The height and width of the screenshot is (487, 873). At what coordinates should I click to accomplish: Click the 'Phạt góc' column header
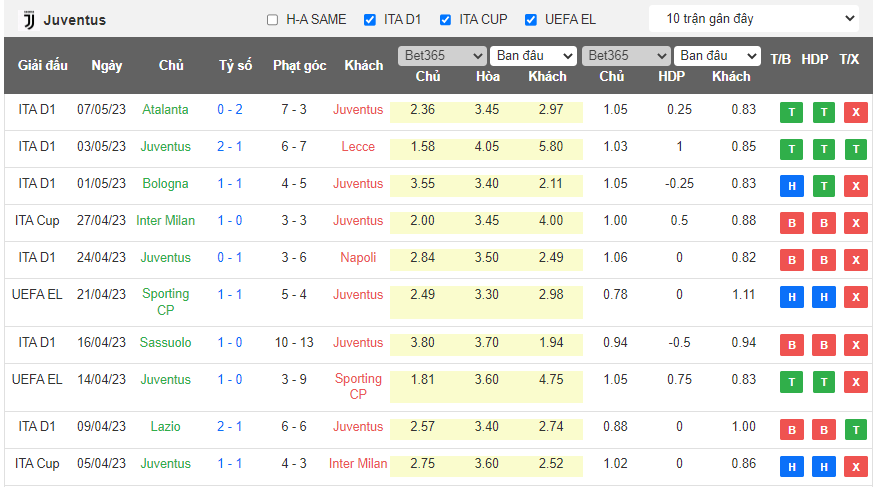pos(299,66)
